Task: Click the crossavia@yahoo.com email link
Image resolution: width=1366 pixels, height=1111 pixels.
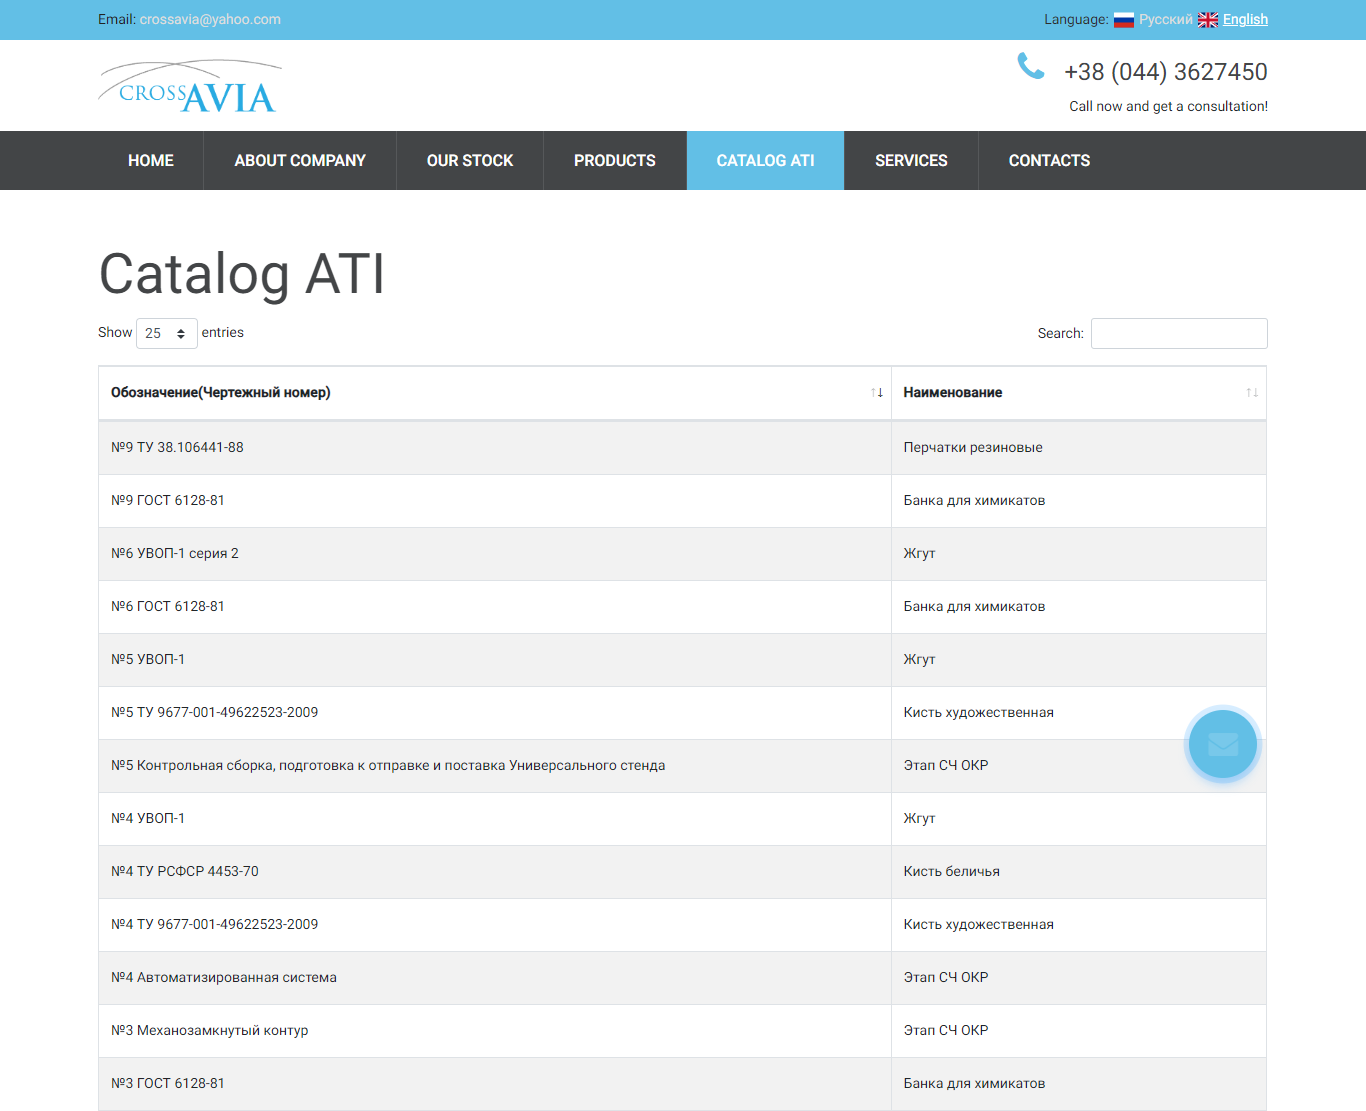Action: click(x=210, y=19)
